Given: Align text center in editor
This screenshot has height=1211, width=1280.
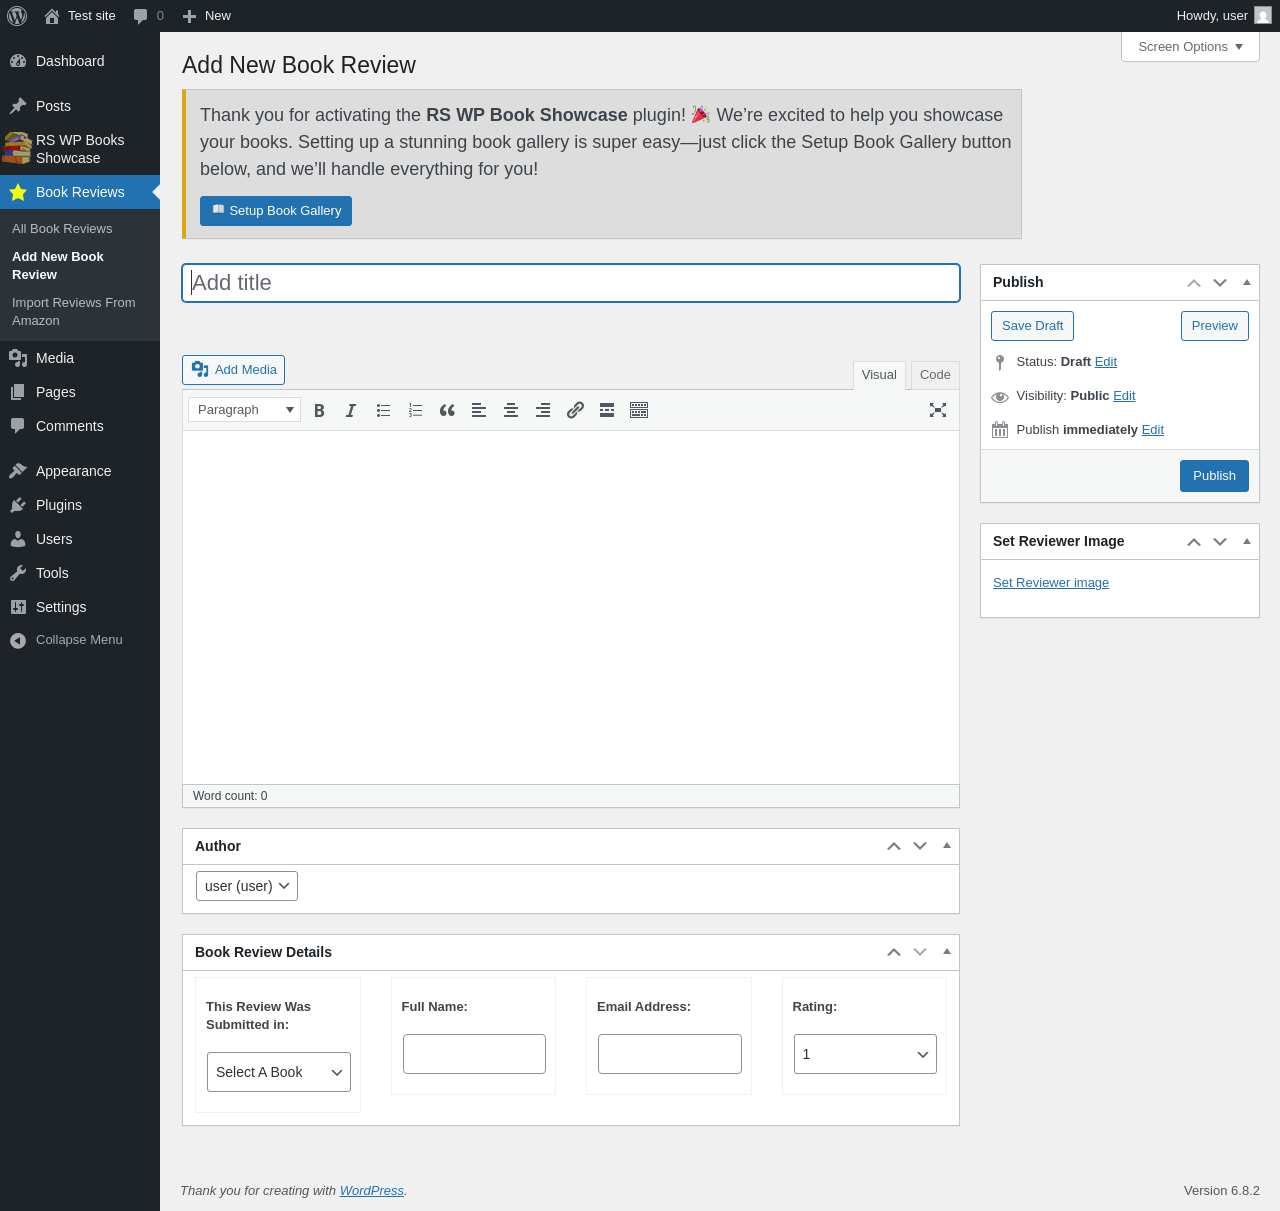Looking at the screenshot, I should coord(511,410).
